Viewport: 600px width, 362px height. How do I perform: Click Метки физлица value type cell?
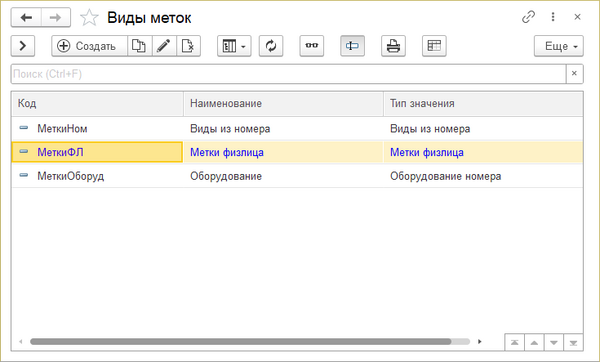coord(483,152)
